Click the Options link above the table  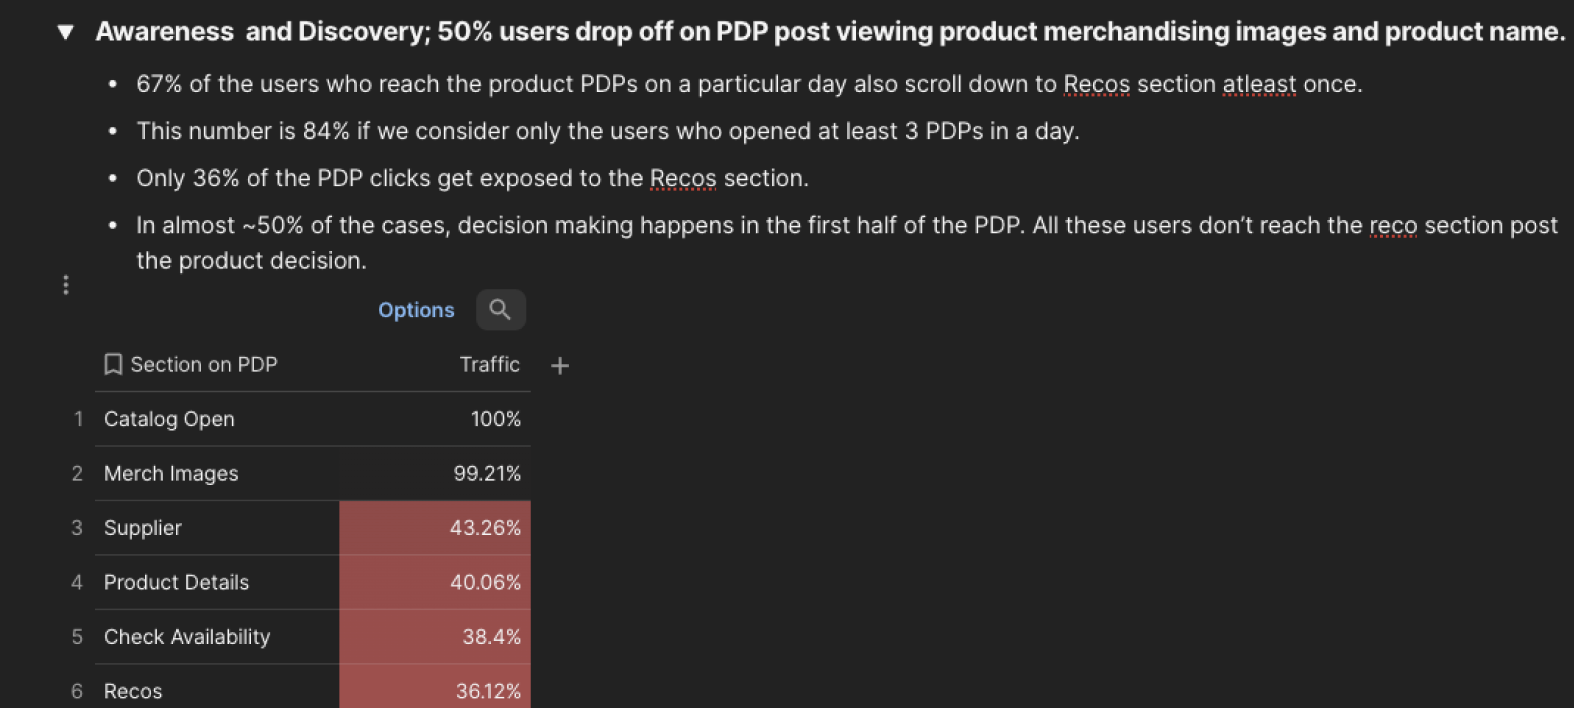point(416,310)
